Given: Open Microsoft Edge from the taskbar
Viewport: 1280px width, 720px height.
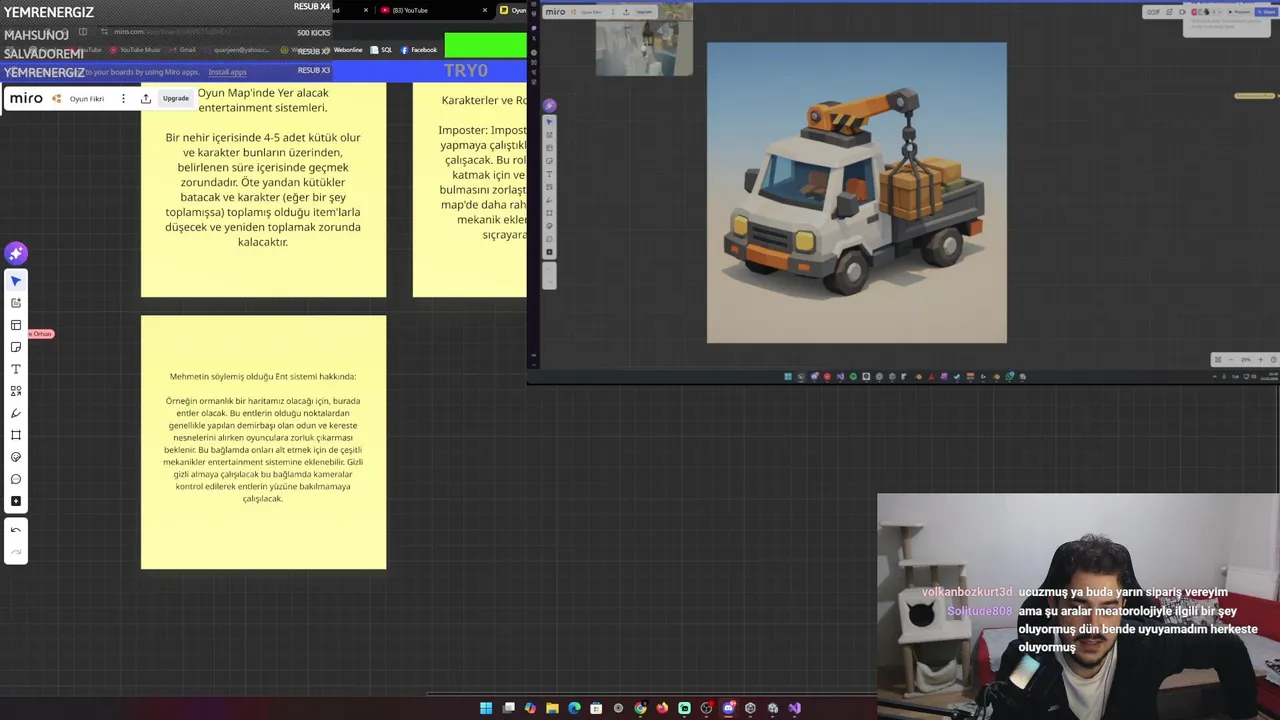Looking at the screenshot, I should tap(574, 708).
